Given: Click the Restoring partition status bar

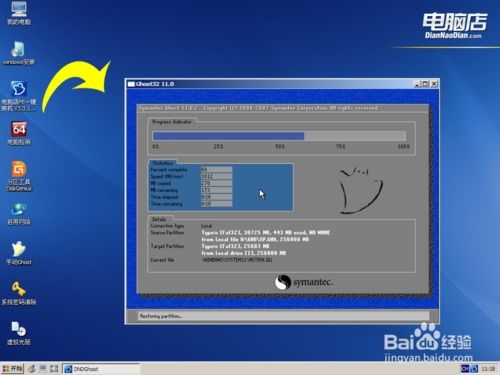Looking at the screenshot, I should pyautogui.click(x=283, y=316).
